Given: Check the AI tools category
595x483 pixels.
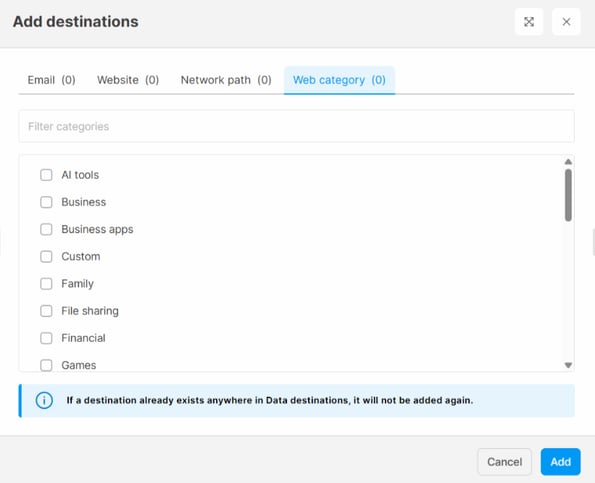Looking at the screenshot, I should pyautogui.click(x=46, y=175).
